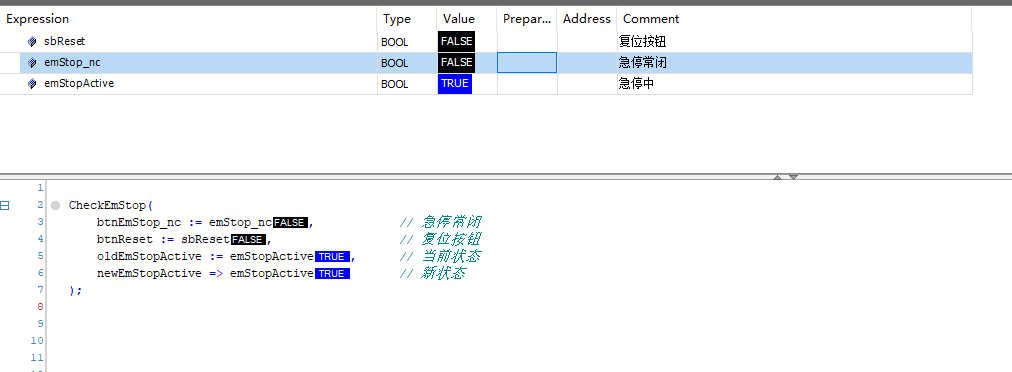Viewport: 1012px width, 372px height.
Task: Click line number 10 in gutter
Action: coord(37,340)
